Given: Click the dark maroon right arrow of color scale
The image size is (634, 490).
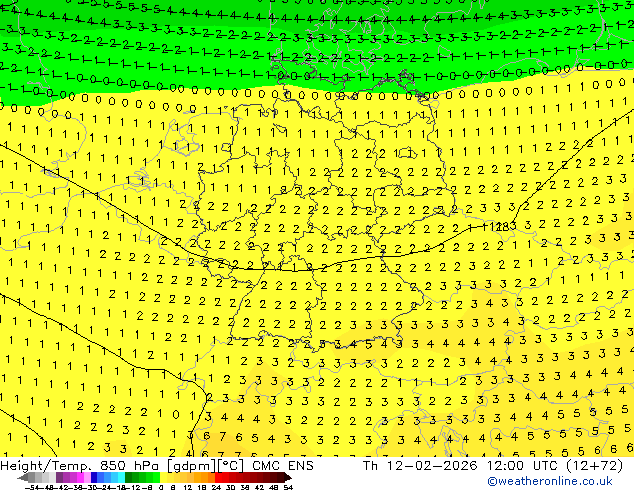Looking at the screenshot, I should click(x=287, y=477).
